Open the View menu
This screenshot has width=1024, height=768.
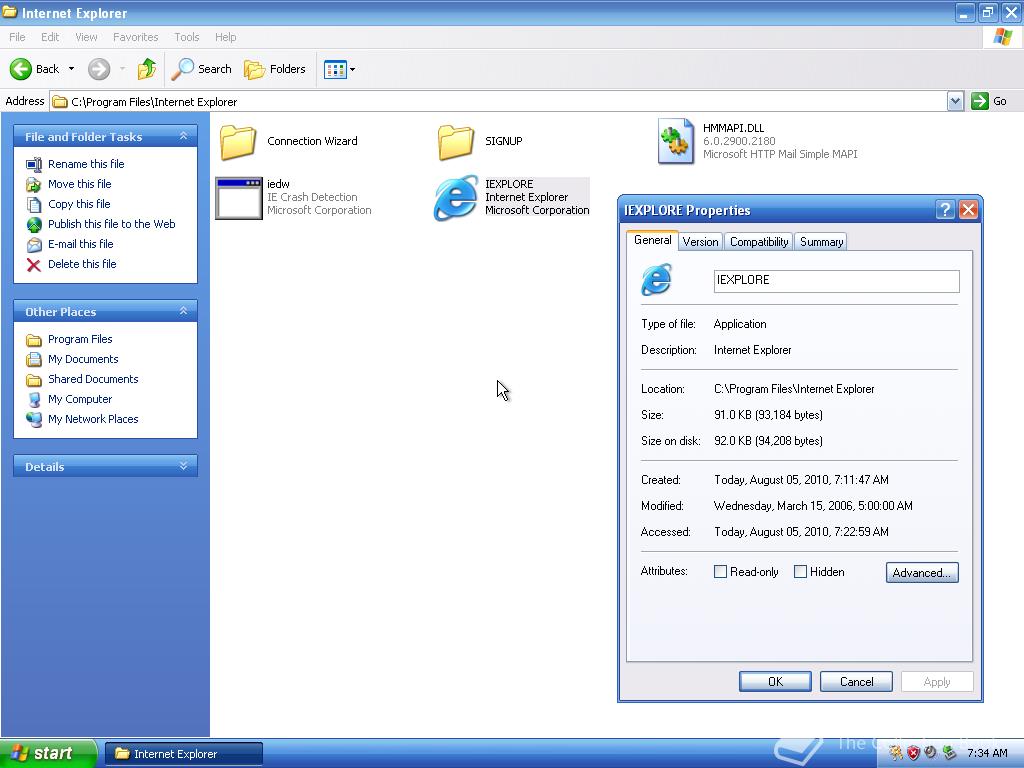tap(86, 37)
